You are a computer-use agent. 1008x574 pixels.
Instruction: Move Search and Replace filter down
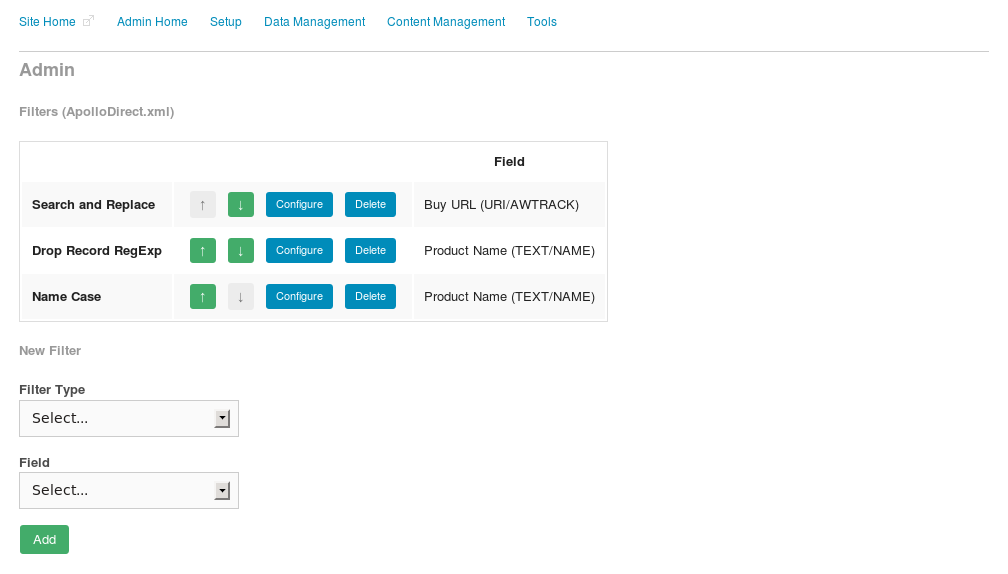(240, 204)
